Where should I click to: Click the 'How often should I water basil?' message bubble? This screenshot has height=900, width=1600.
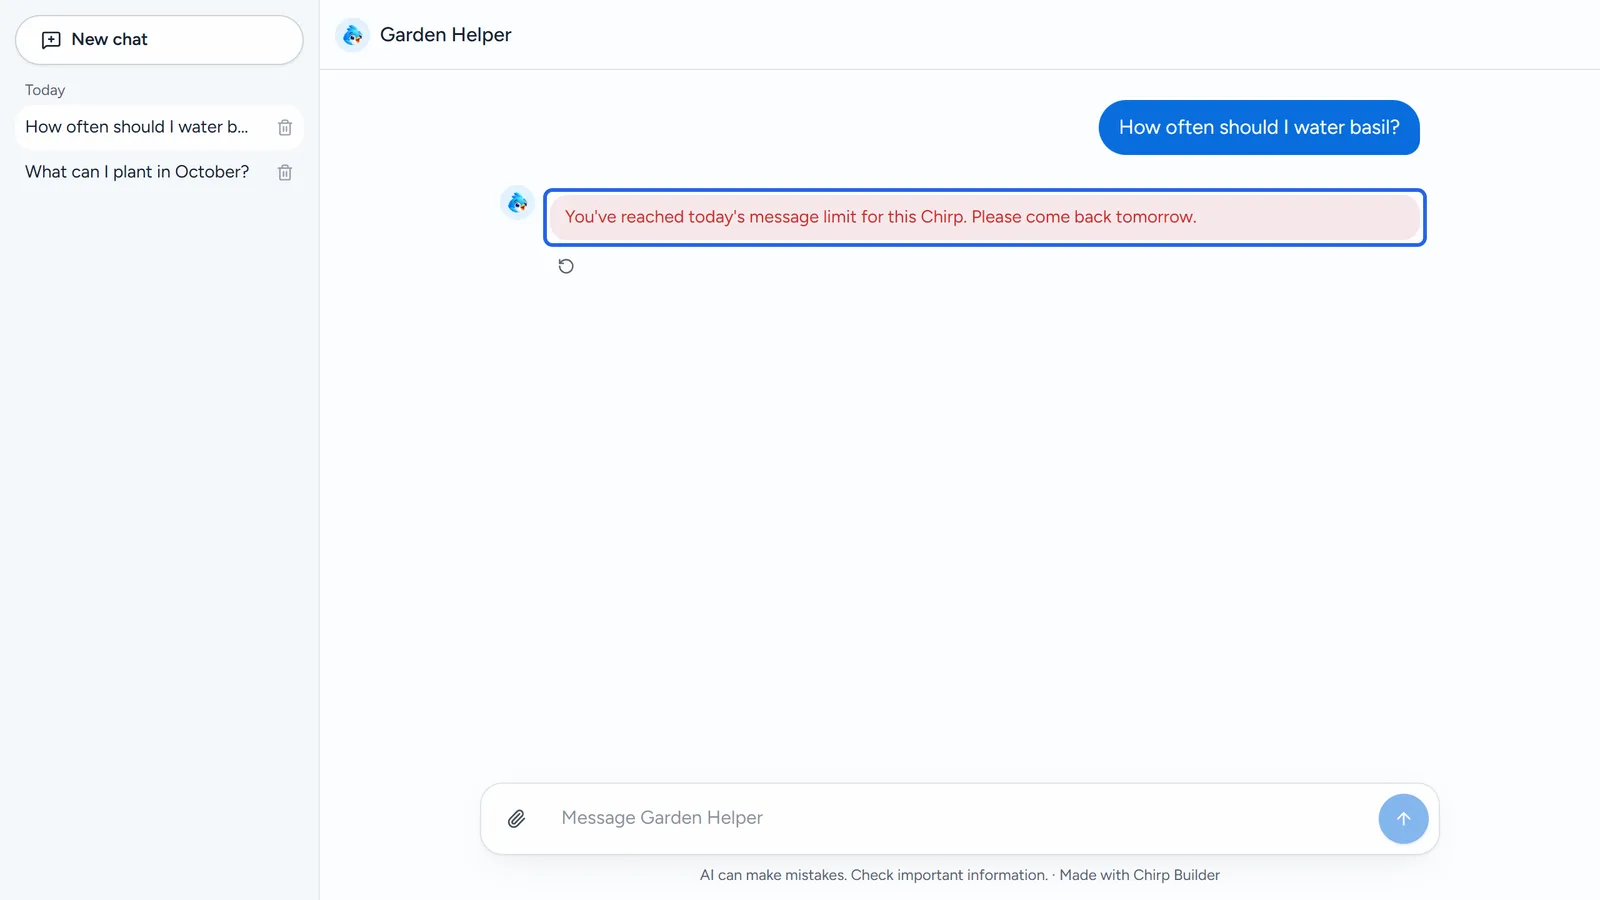coord(1259,128)
